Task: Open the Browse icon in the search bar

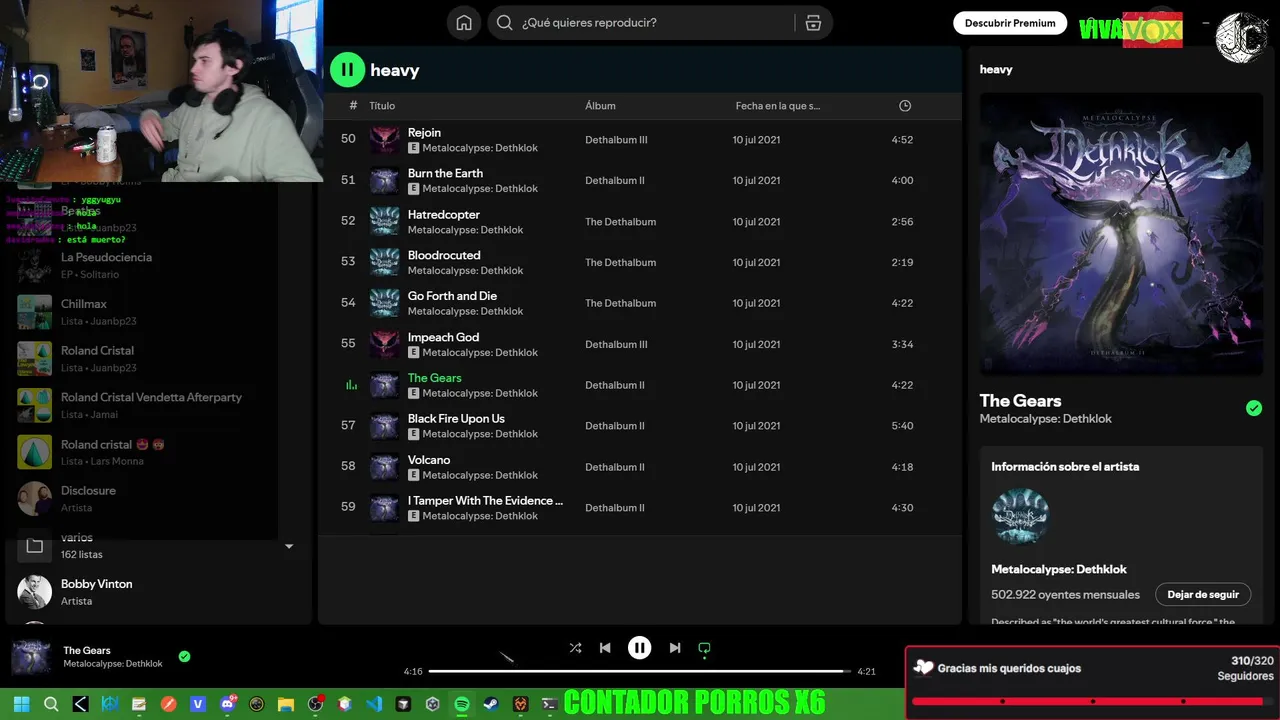Action: click(813, 23)
